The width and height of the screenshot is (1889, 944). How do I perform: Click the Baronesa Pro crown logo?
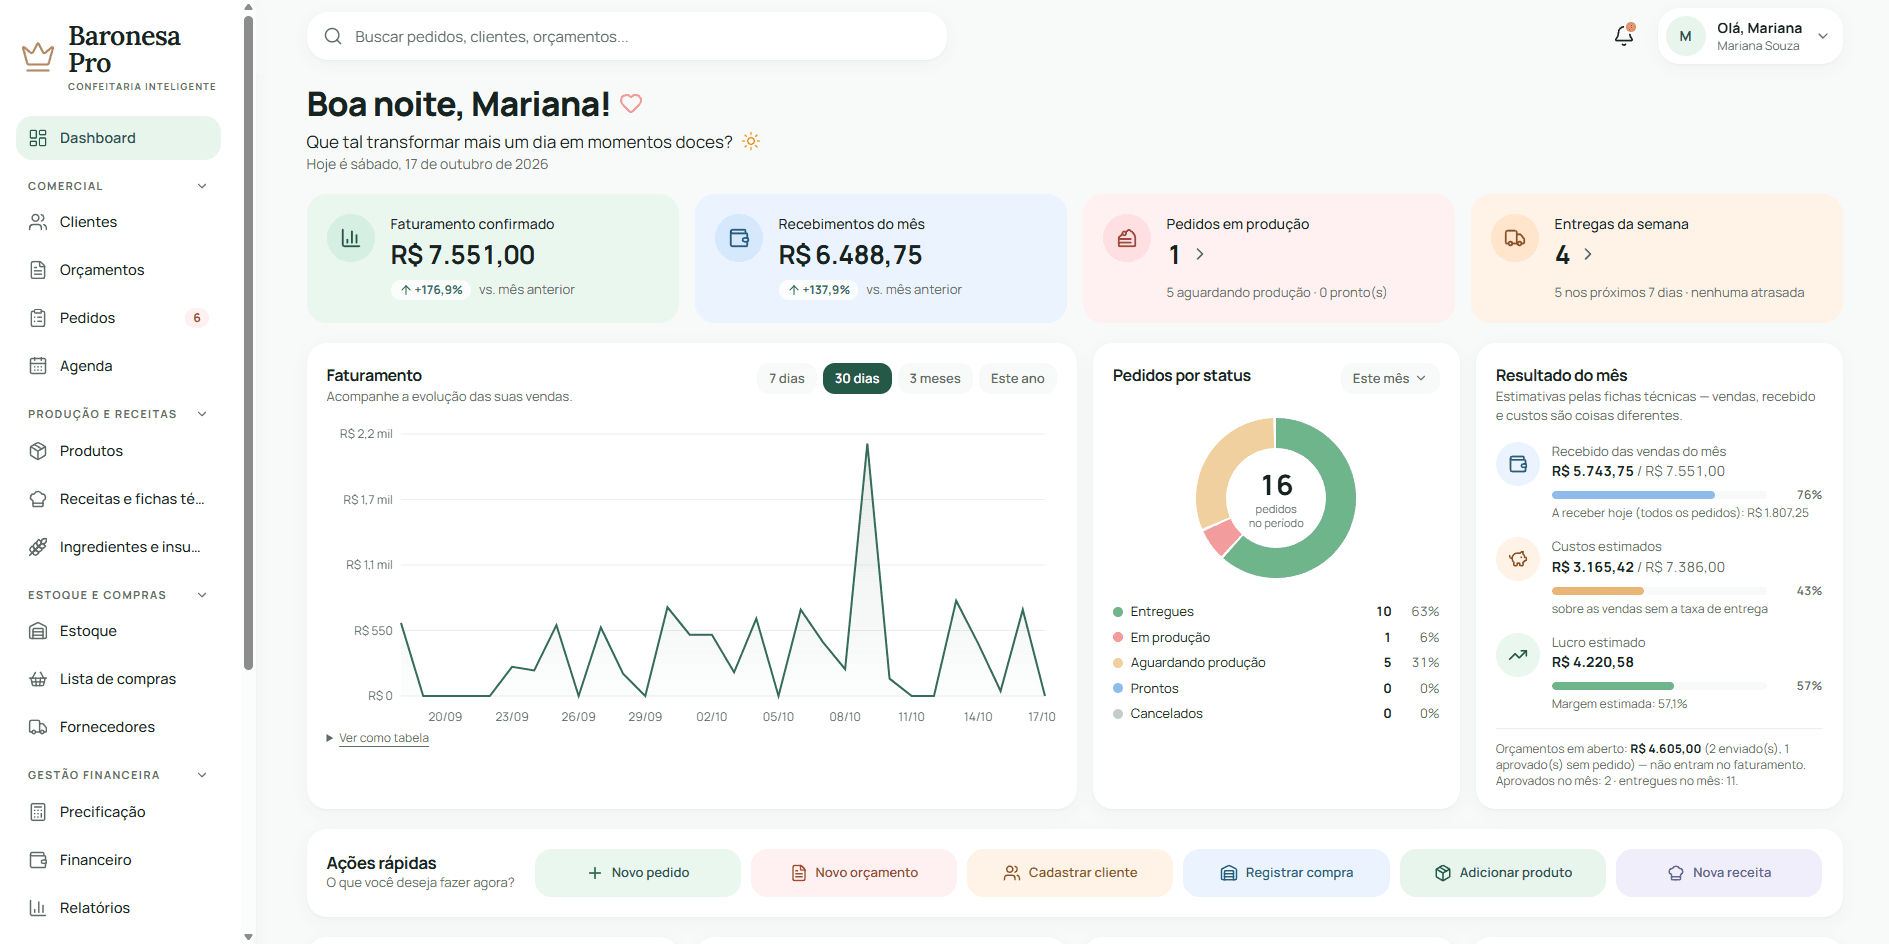(x=38, y=56)
